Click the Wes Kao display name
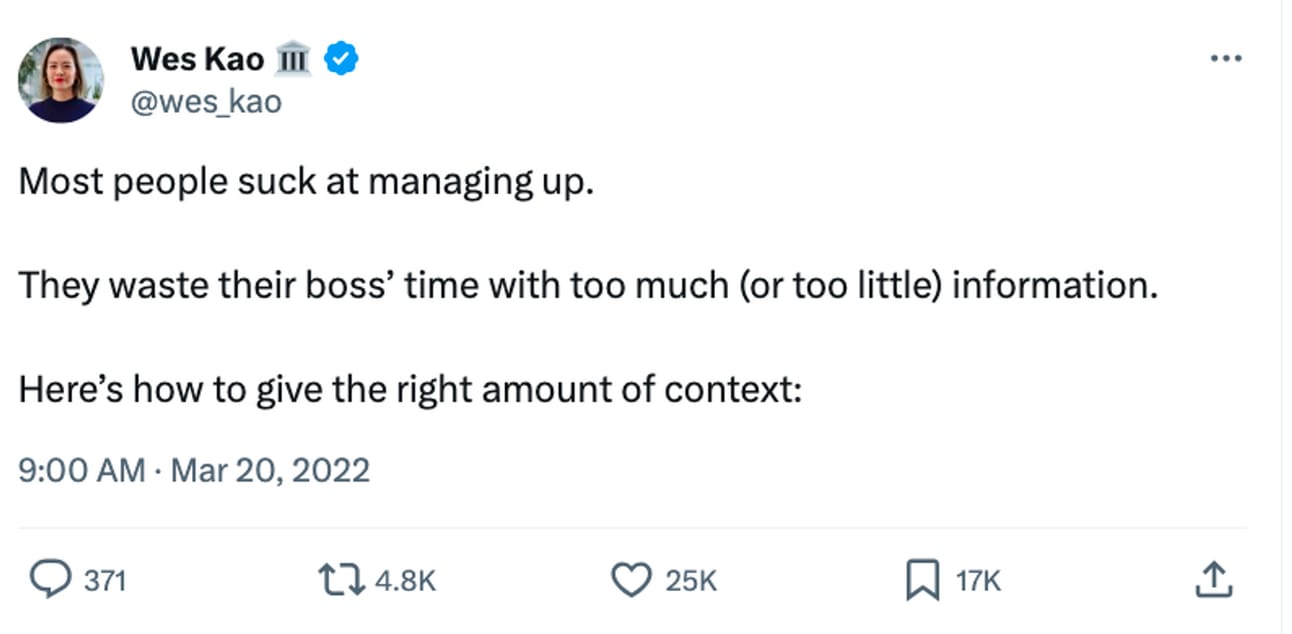This screenshot has width=1292, height=634. tap(197, 60)
